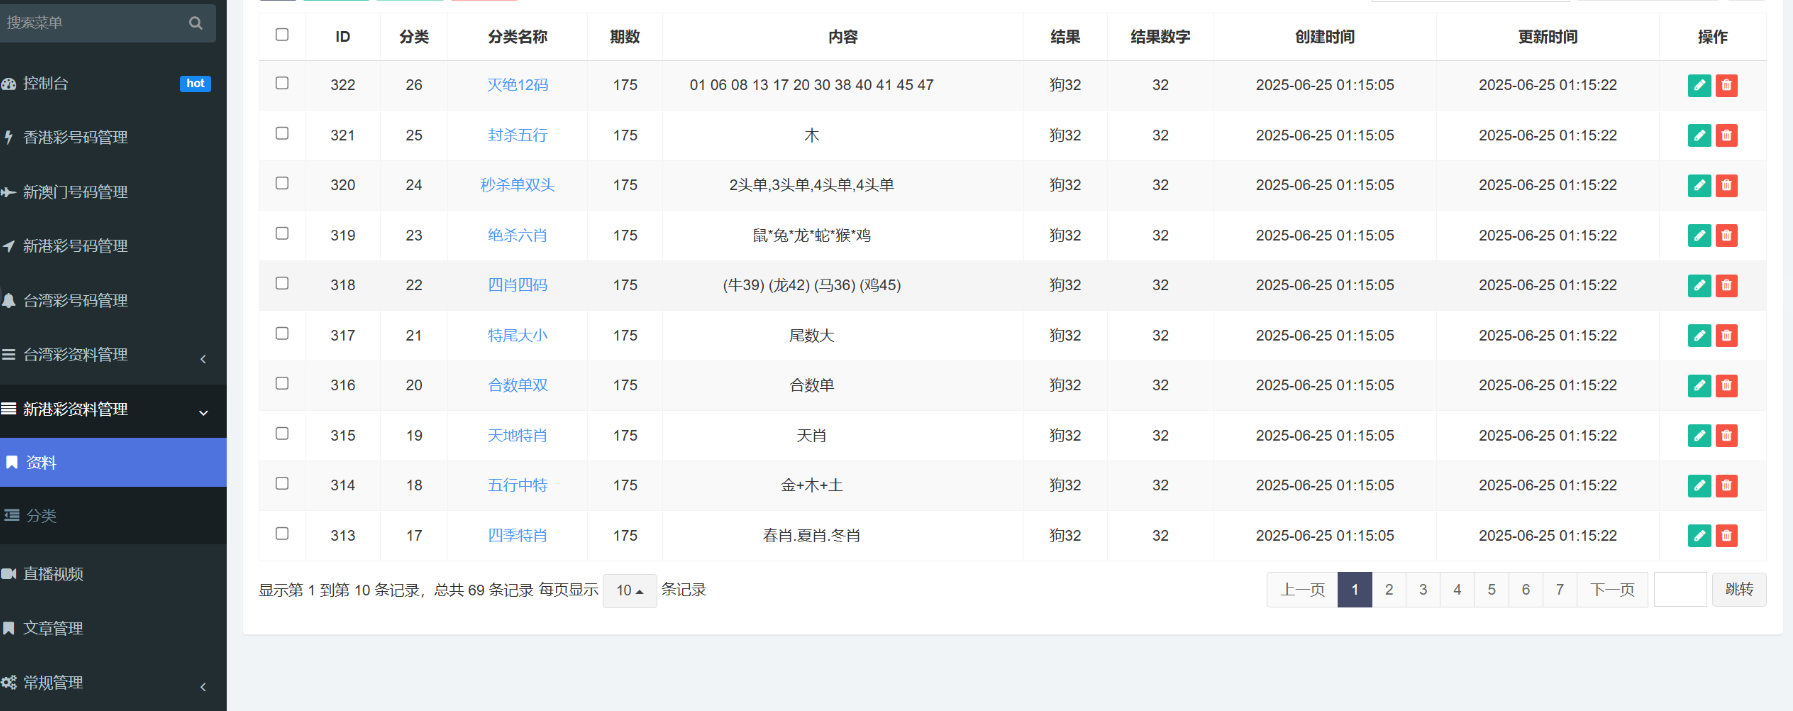Viewport: 1793px width, 711px height.
Task: Delete row 318 with red trash icon
Action: coord(1726,285)
